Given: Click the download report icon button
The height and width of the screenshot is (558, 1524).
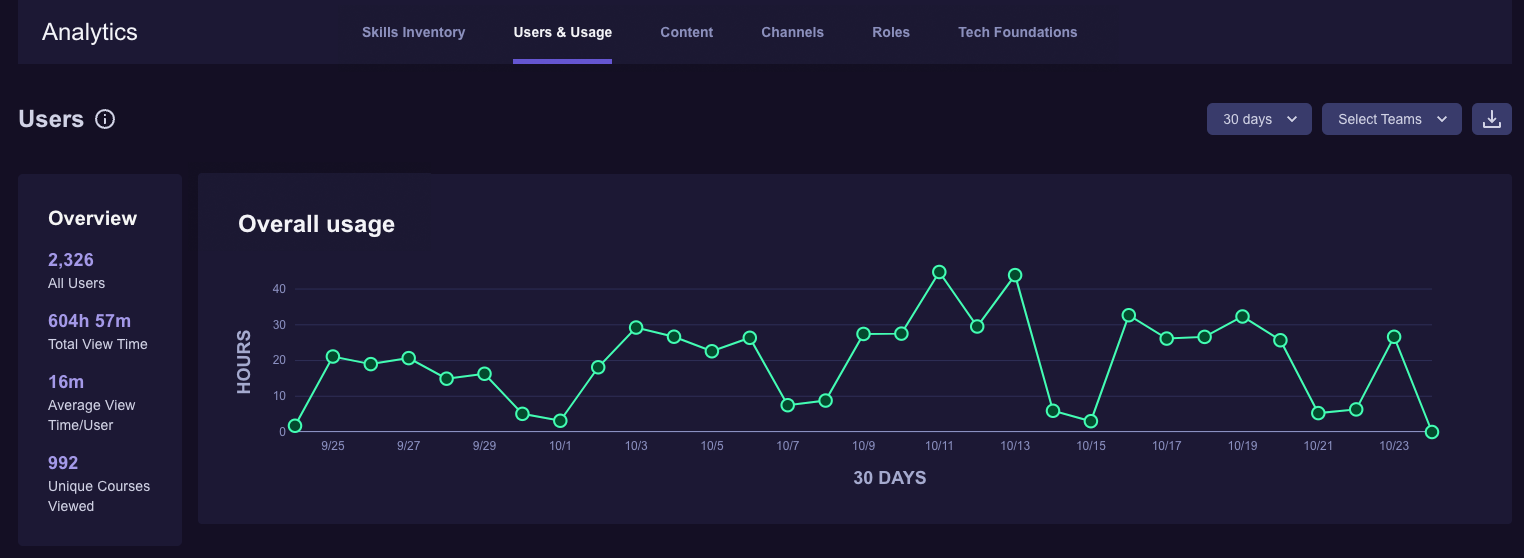Looking at the screenshot, I should (x=1491, y=119).
